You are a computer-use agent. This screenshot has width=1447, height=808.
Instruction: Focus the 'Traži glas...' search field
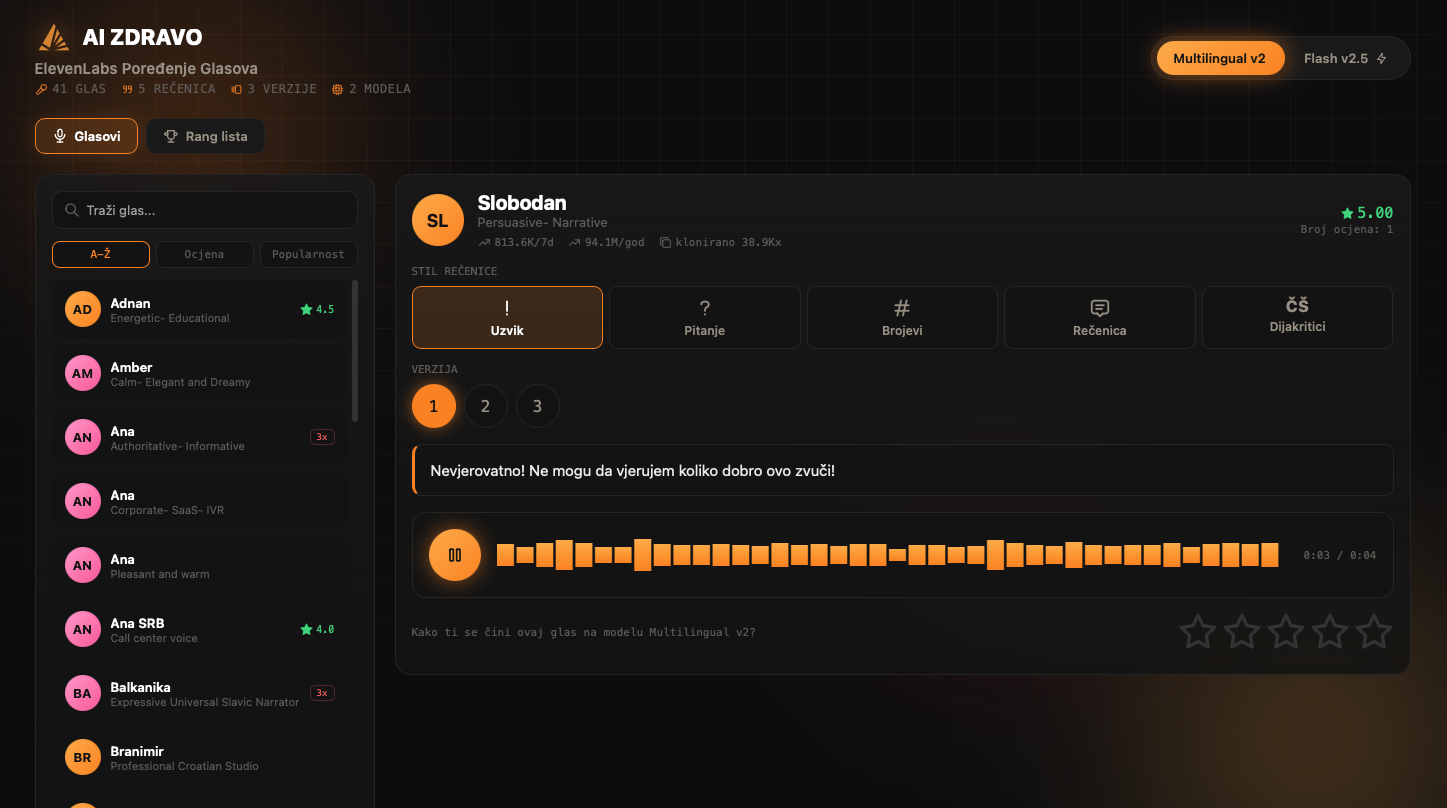(205, 210)
